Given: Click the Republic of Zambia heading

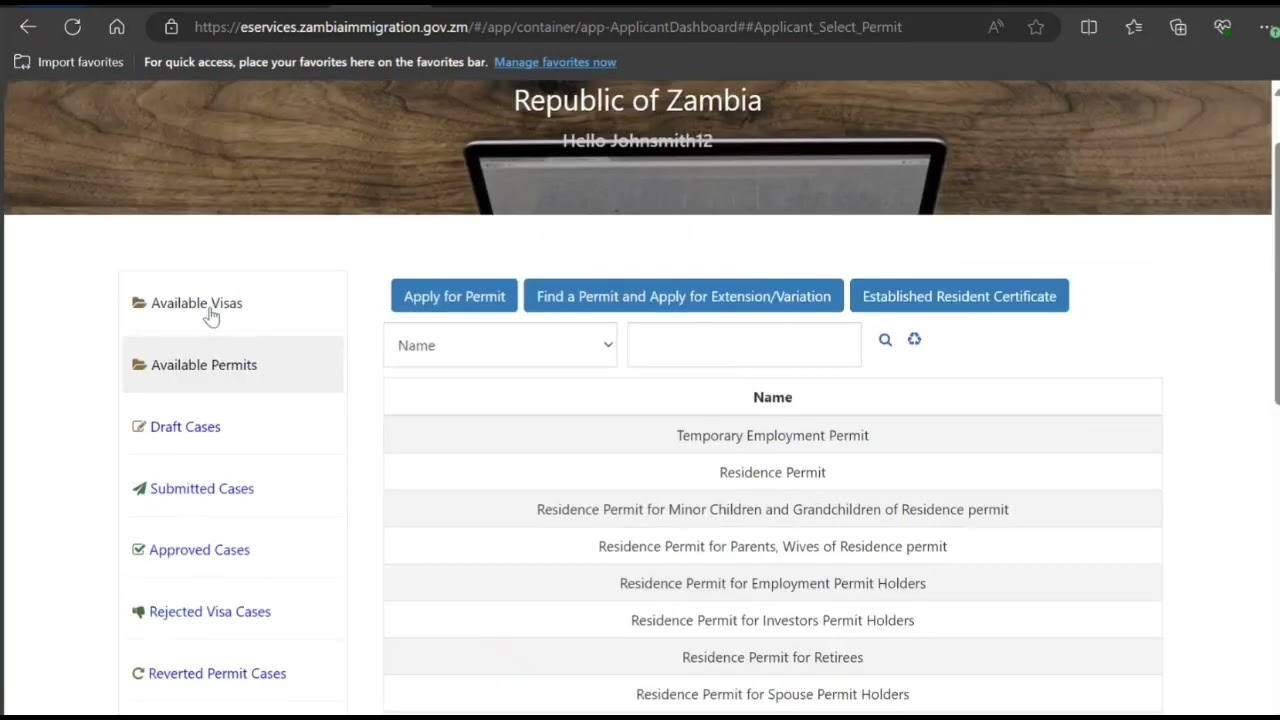Looking at the screenshot, I should click(638, 100).
